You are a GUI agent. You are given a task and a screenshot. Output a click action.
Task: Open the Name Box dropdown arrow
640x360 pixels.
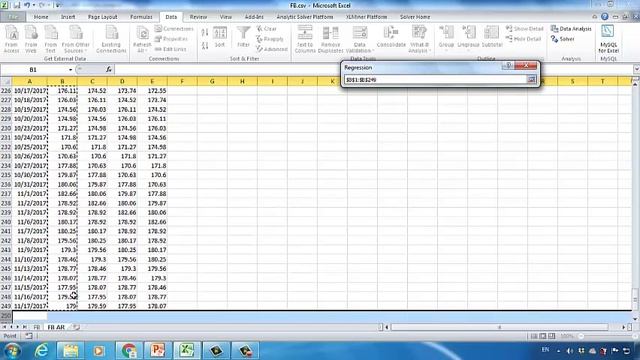(x=71, y=70)
